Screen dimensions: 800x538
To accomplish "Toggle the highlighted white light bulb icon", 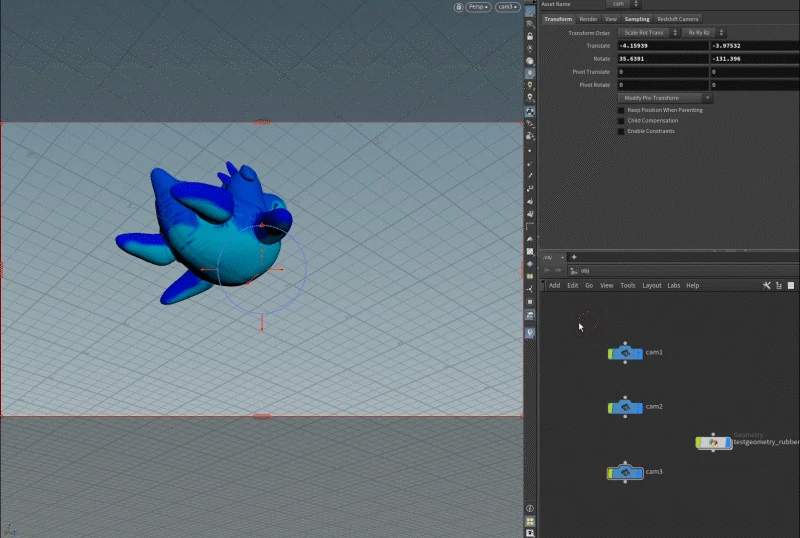I will click(x=530, y=74).
